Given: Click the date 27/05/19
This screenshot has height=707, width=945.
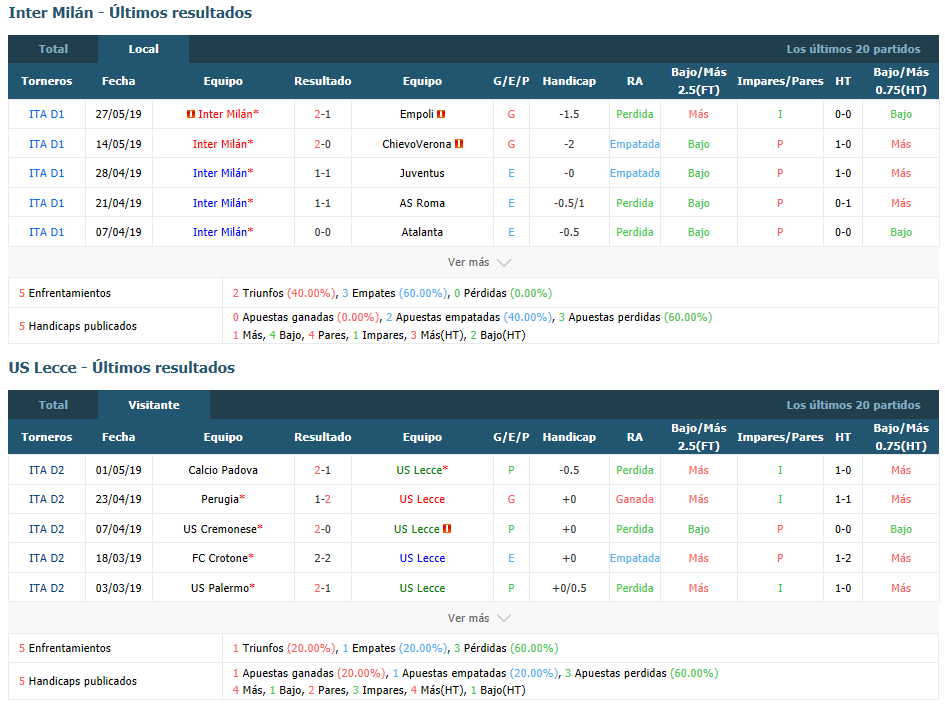Looking at the screenshot, I should (119, 114).
